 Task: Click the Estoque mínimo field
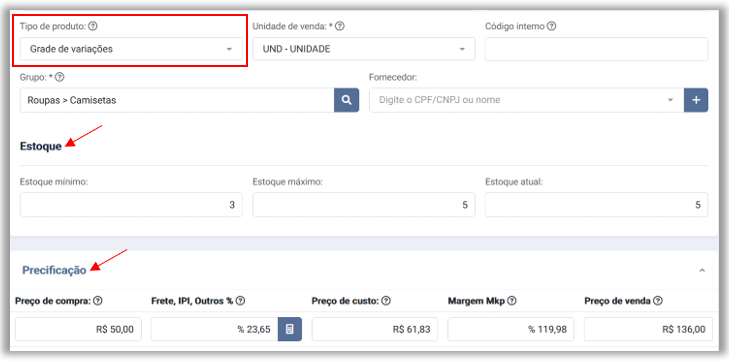(x=131, y=205)
